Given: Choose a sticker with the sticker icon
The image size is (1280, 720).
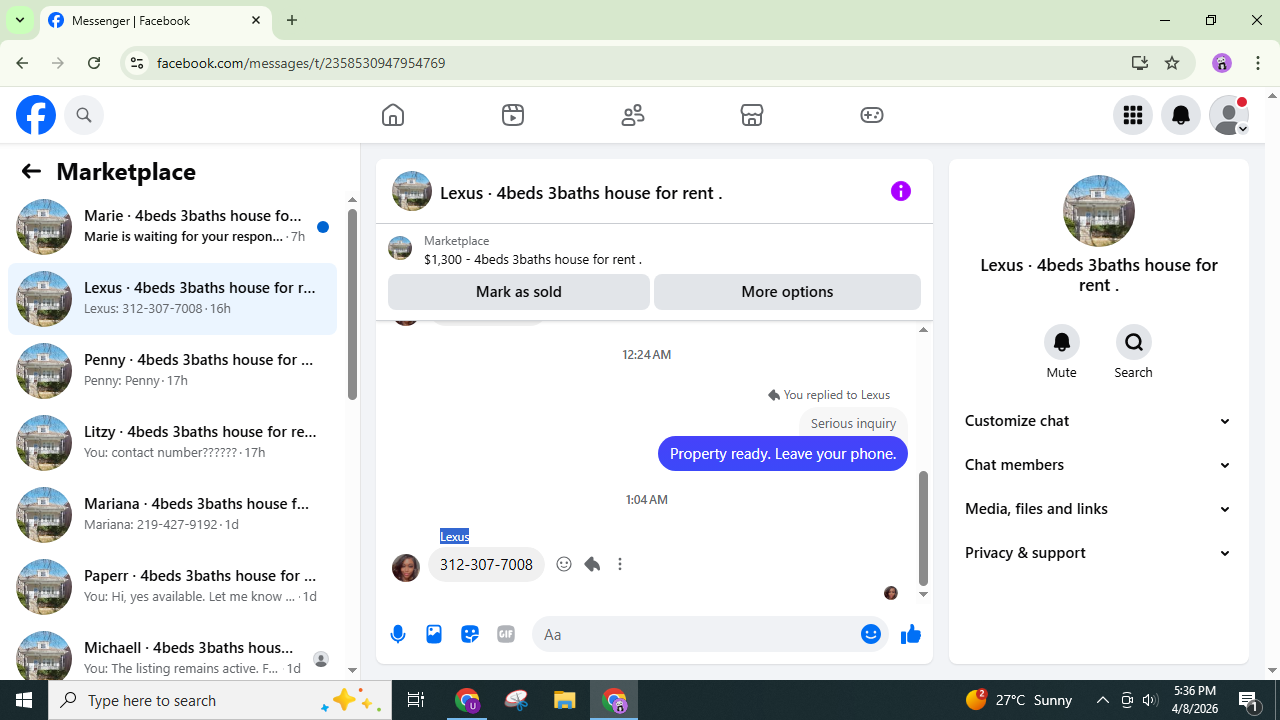Looking at the screenshot, I should coord(470,634).
